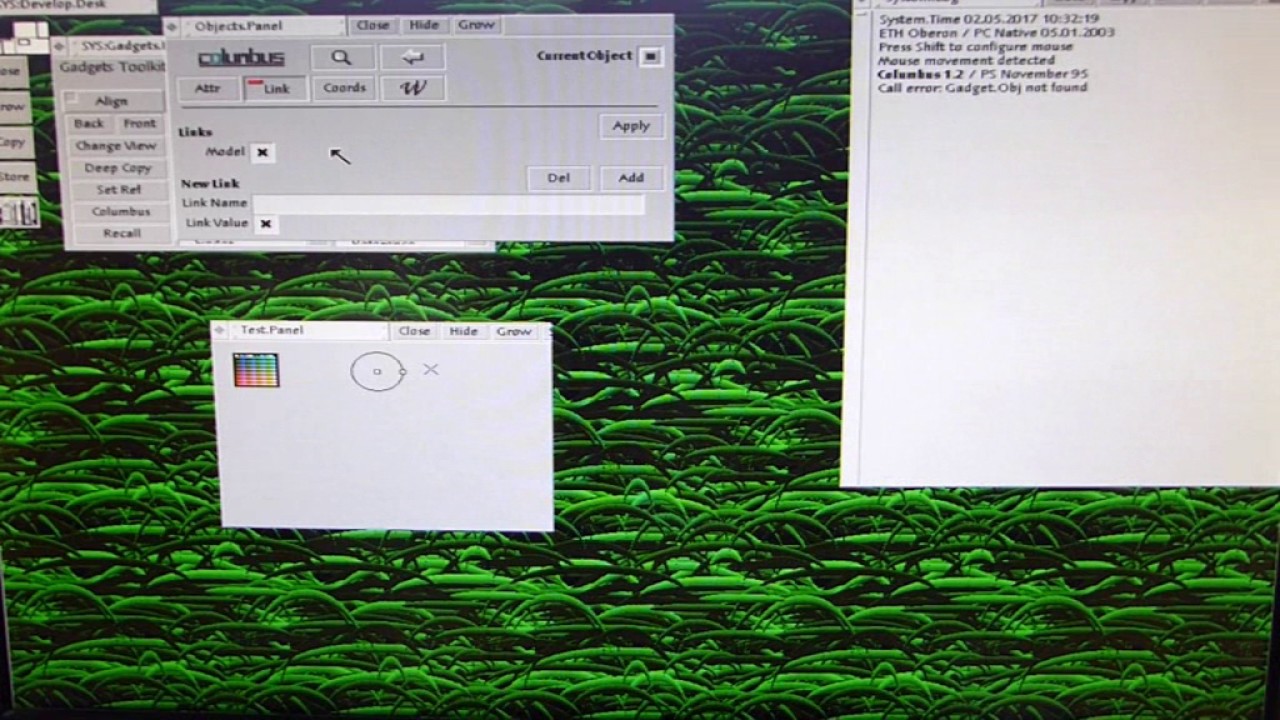The width and height of the screenshot is (1280, 720).
Task: Click the Link Name input field
Action: 448,204
